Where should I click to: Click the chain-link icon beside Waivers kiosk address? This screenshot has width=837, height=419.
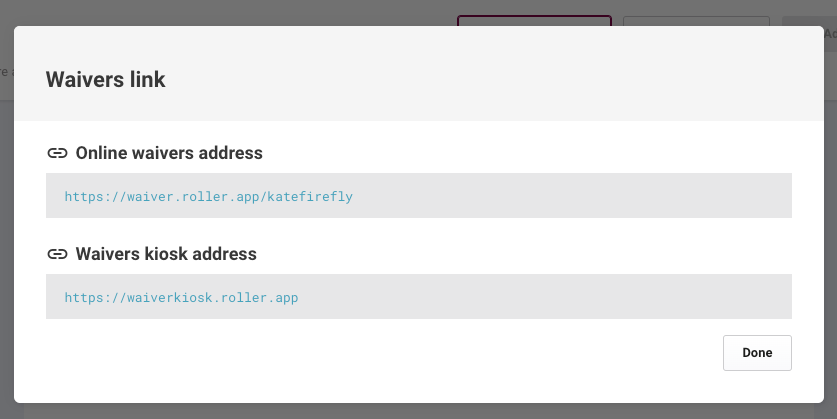tap(57, 254)
